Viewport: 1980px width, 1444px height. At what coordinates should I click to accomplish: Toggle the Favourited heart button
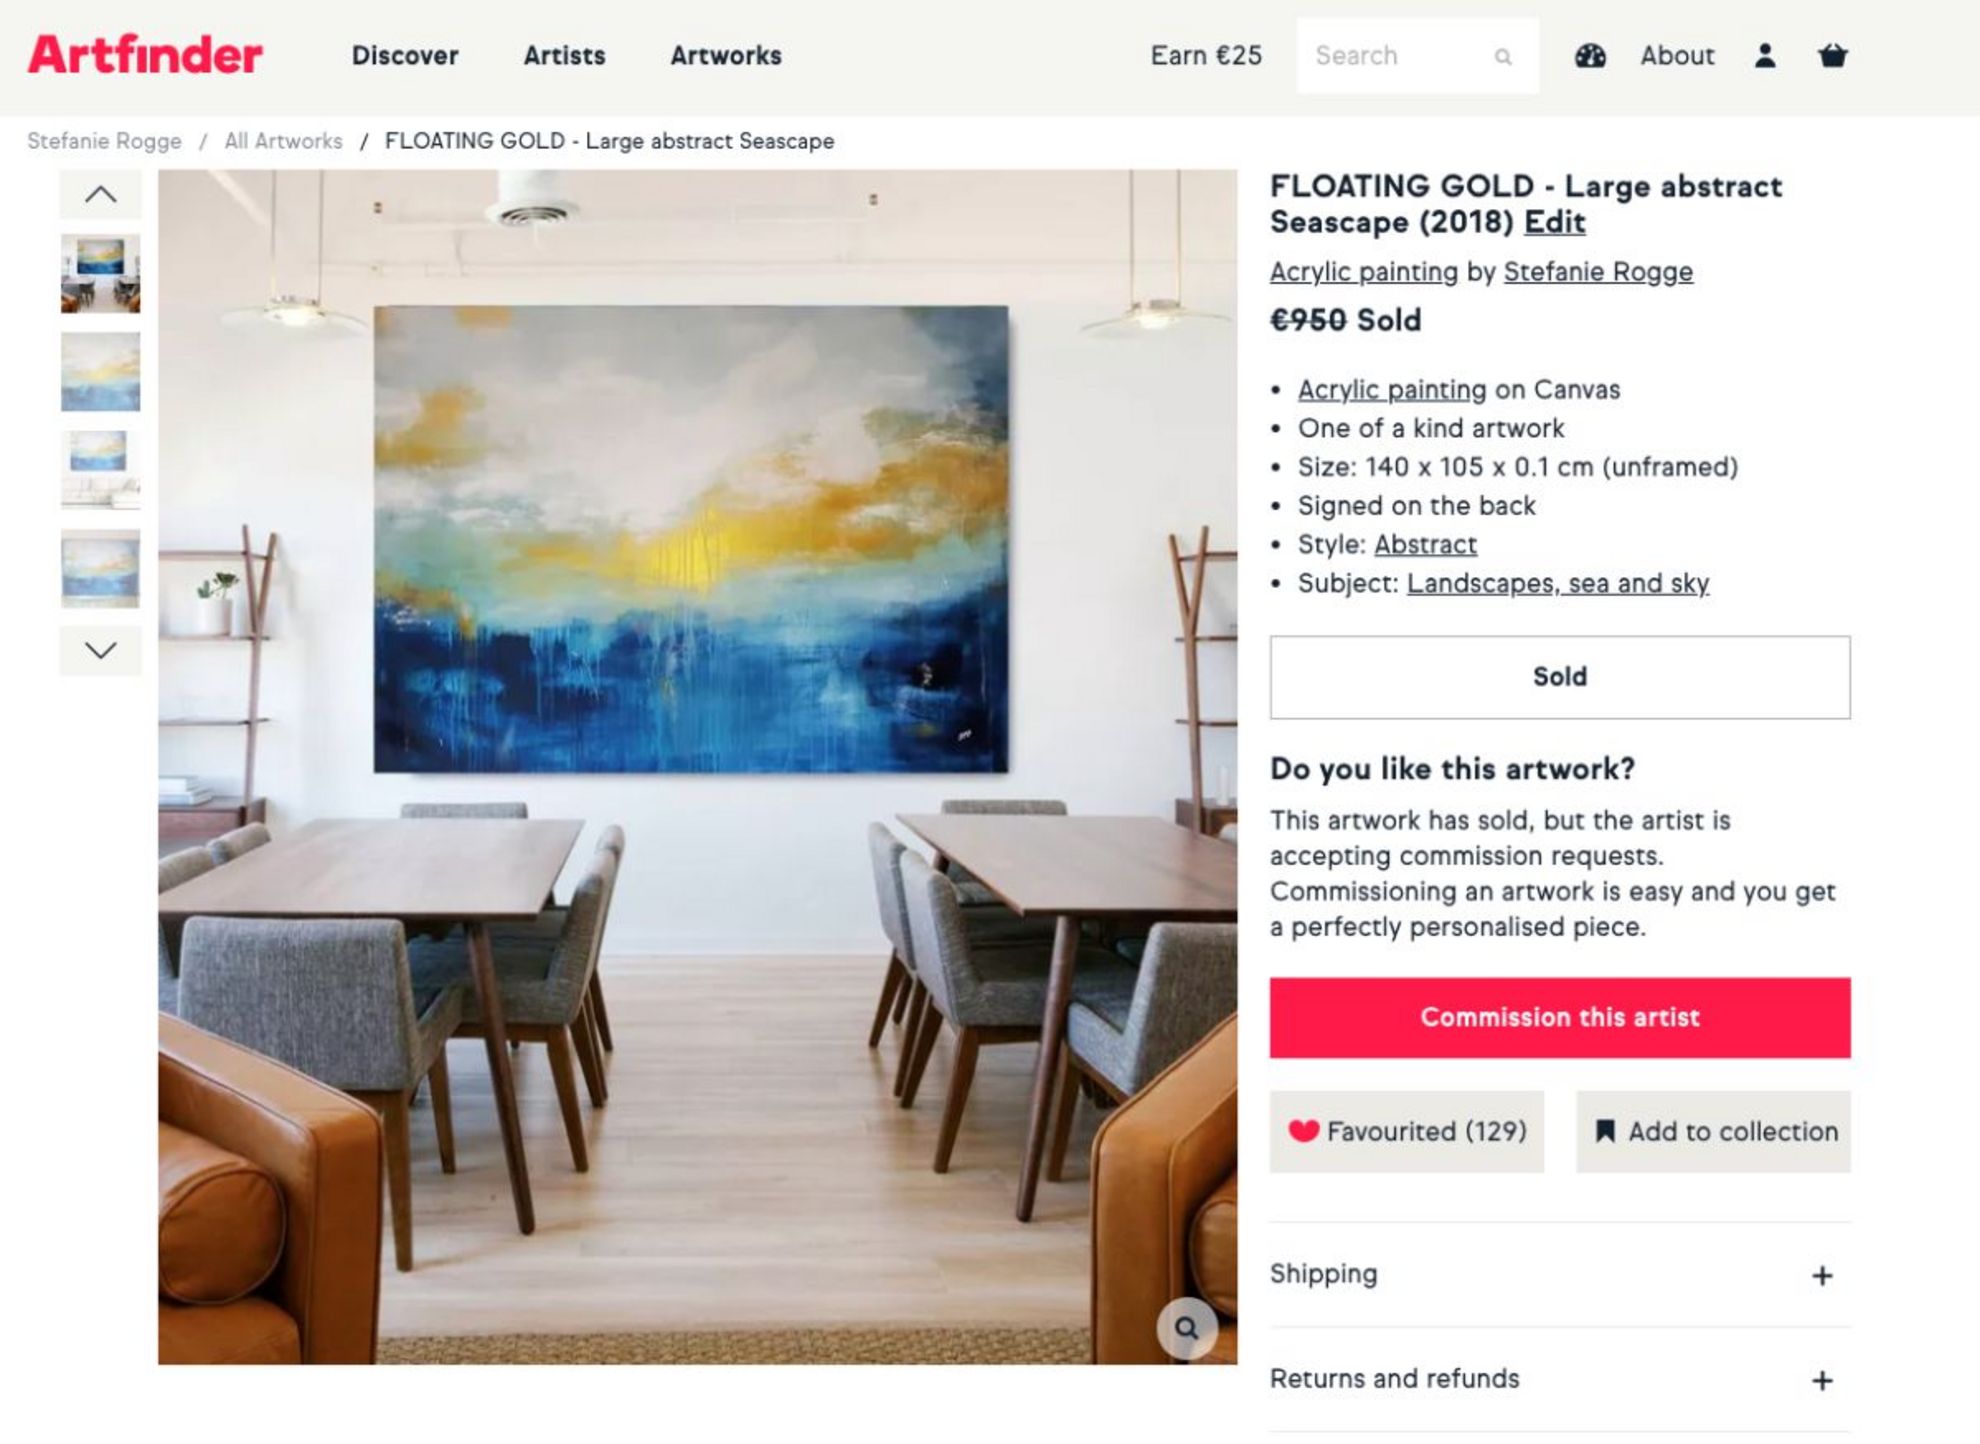tap(1407, 1131)
